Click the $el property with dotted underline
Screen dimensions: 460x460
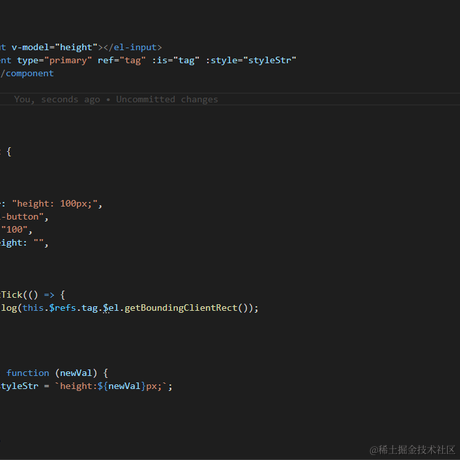click(111, 308)
